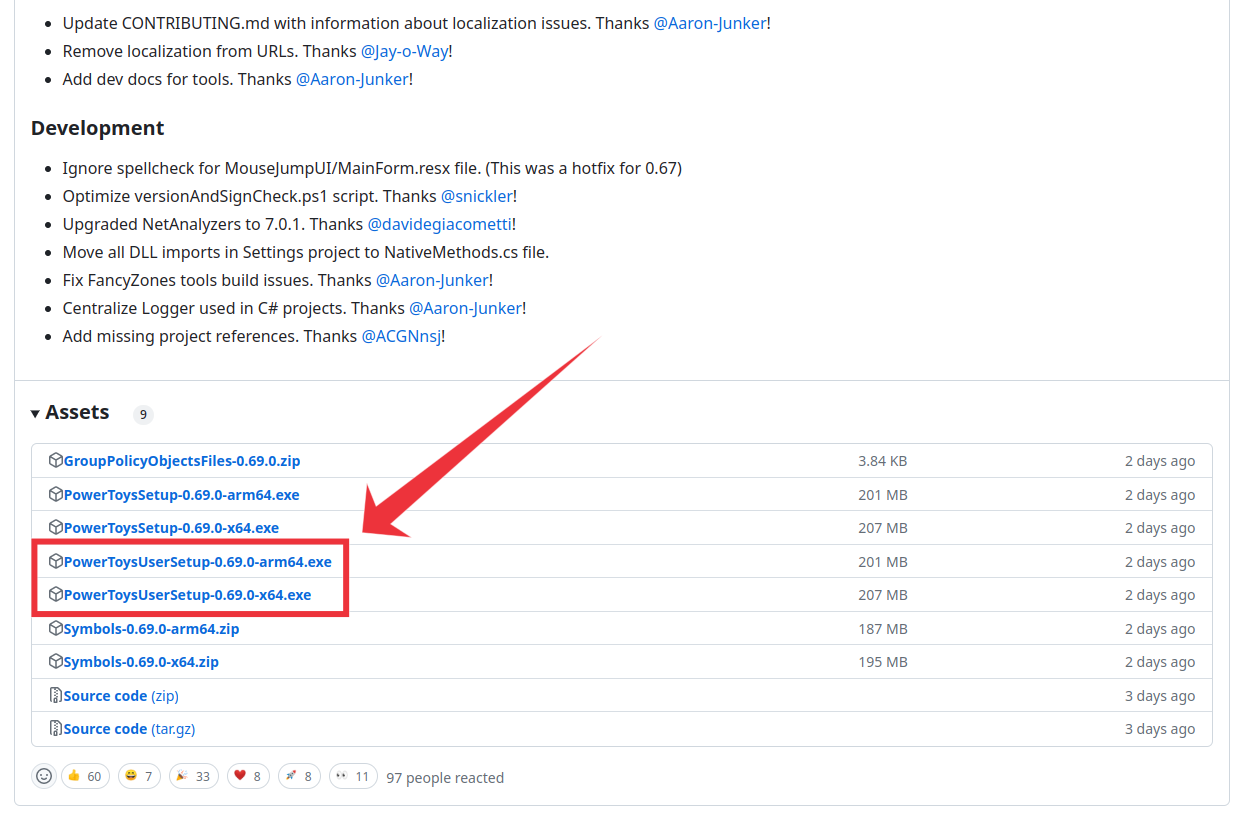Open @Aaron-Junker's profile link
The image size is (1240, 822).
coord(710,22)
